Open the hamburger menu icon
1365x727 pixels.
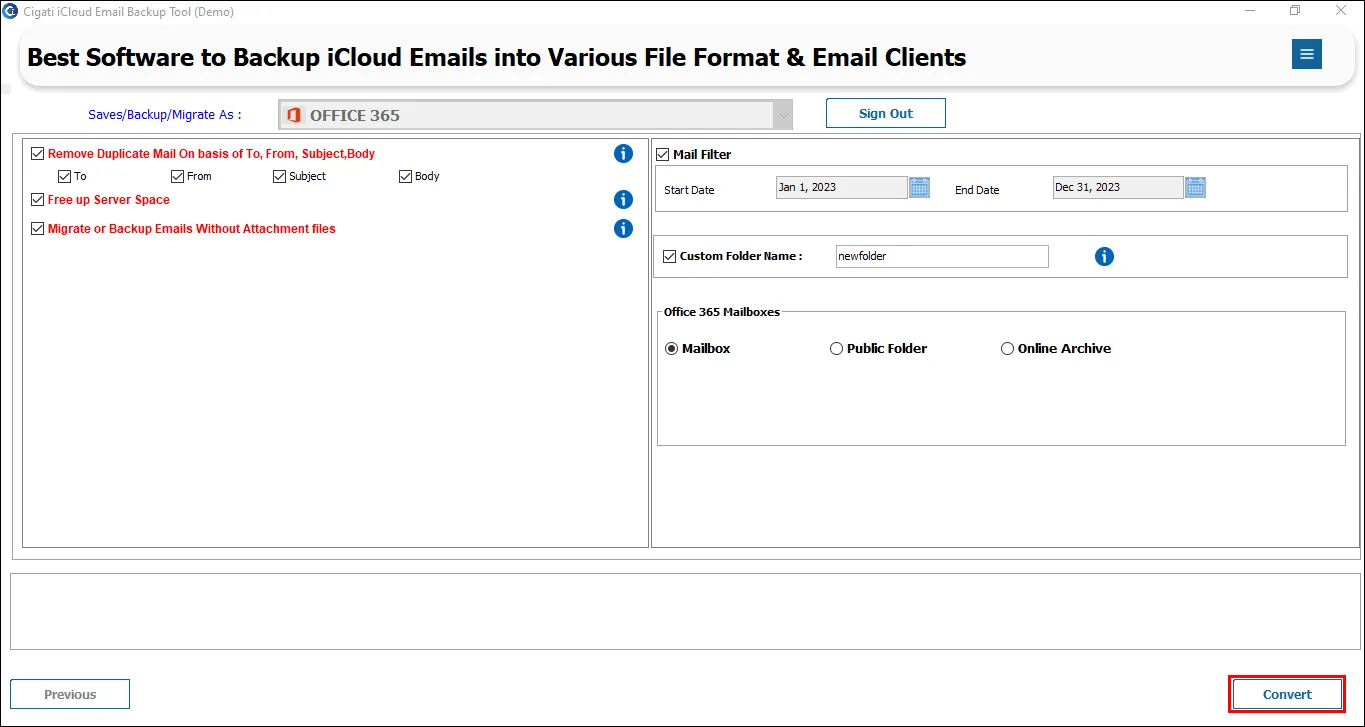tap(1306, 54)
